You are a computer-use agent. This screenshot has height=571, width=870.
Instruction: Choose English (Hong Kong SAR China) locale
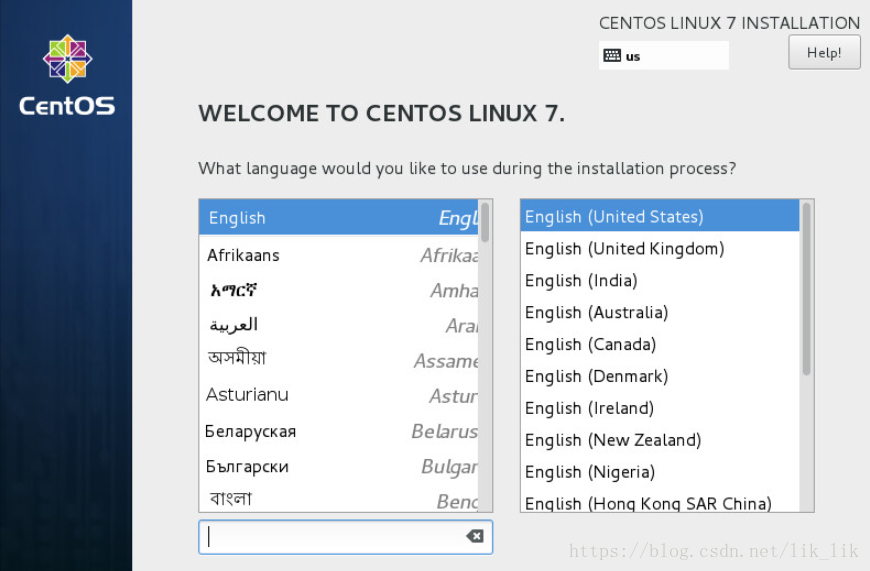[660, 501]
